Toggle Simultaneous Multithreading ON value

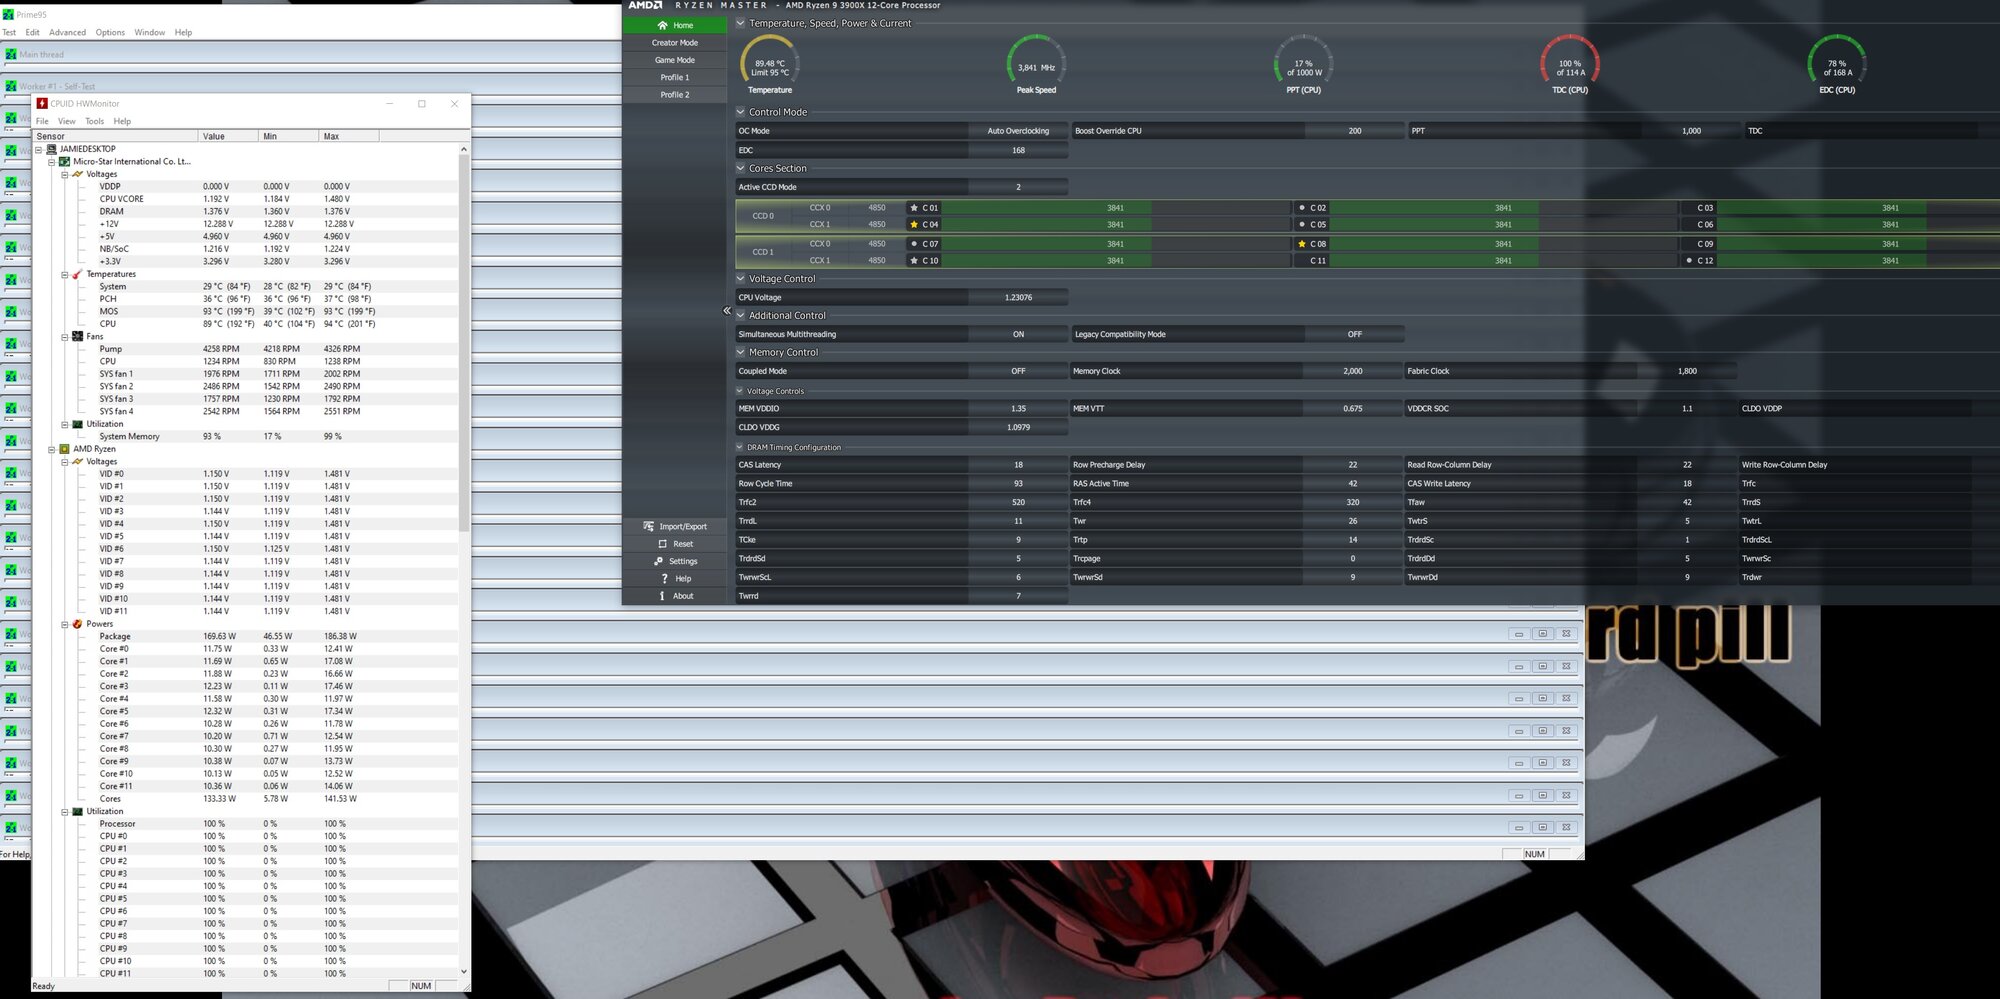pos(1017,334)
